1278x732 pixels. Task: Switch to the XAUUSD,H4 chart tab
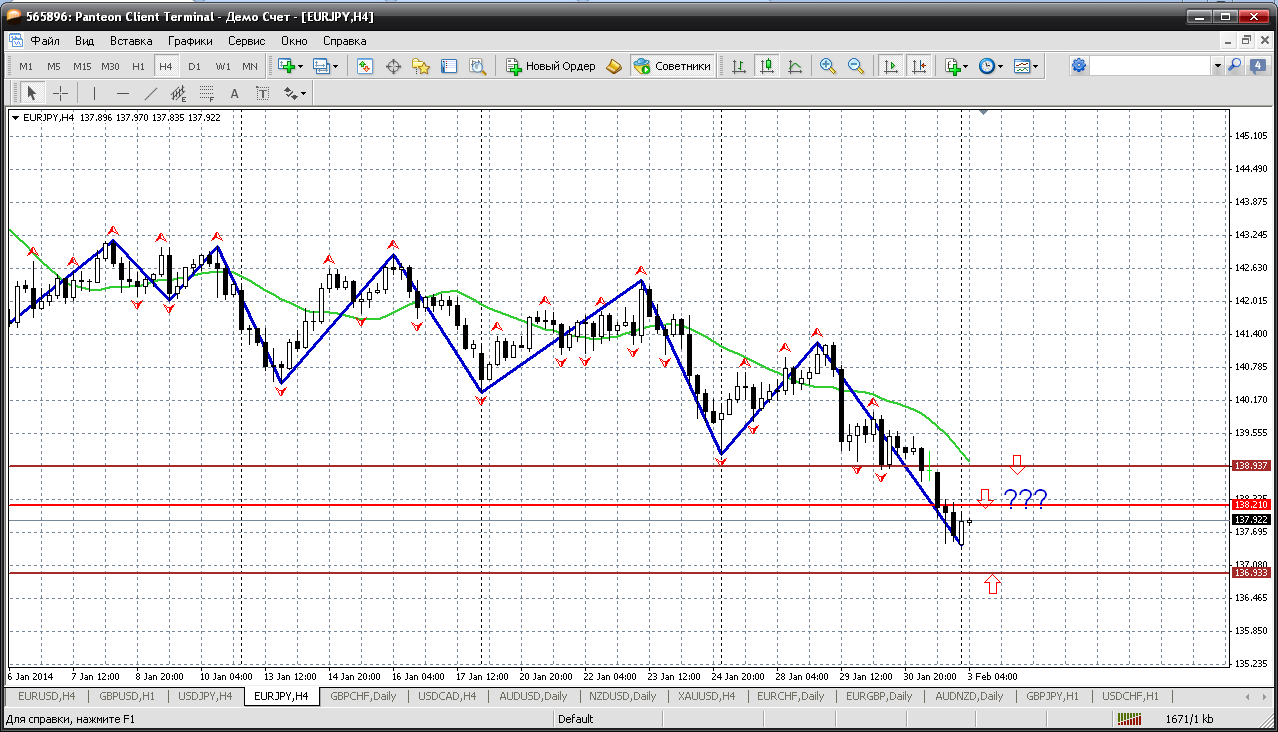(706, 696)
